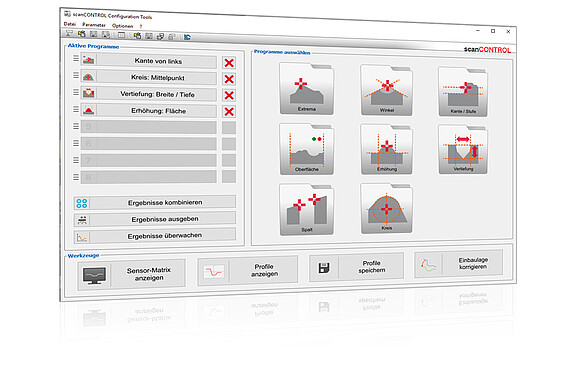Open the Optionen menu
The width and height of the screenshot is (576, 384).
122,26
